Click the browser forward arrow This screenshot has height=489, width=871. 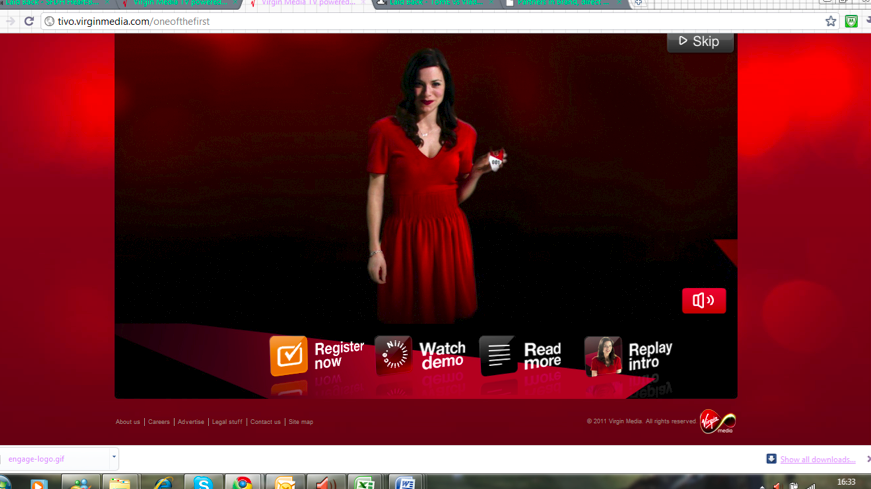(x=10, y=21)
